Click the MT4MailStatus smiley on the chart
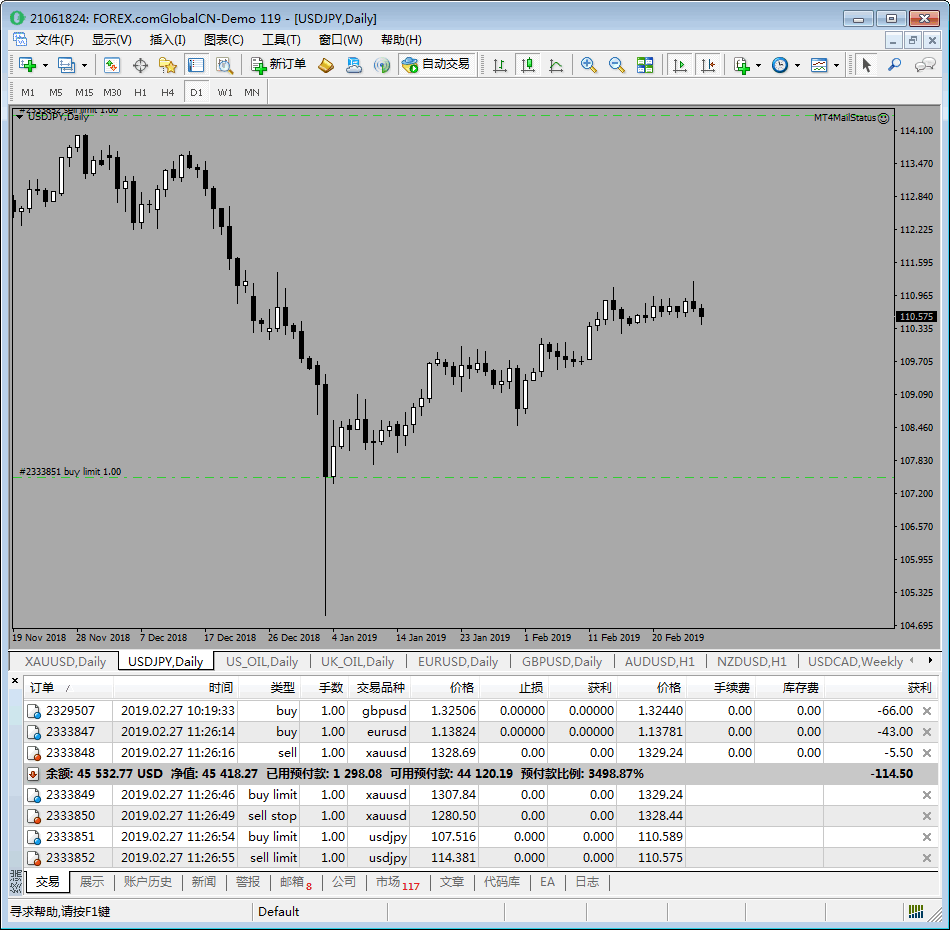The height and width of the screenshot is (930, 950). (x=883, y=118)
